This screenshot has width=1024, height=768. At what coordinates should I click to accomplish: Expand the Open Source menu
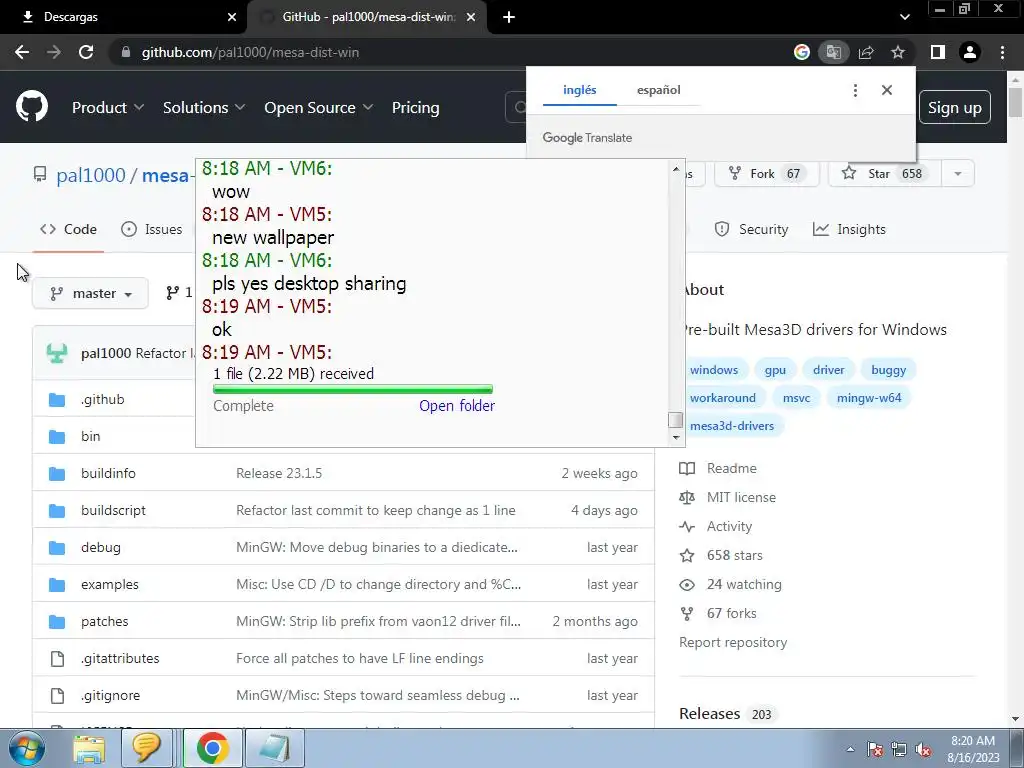click(319, 108)
